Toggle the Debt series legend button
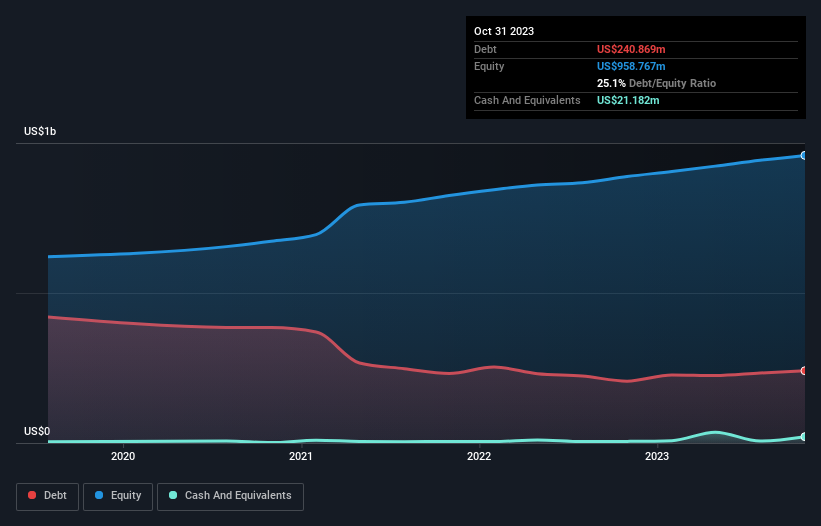 point(48,496)
